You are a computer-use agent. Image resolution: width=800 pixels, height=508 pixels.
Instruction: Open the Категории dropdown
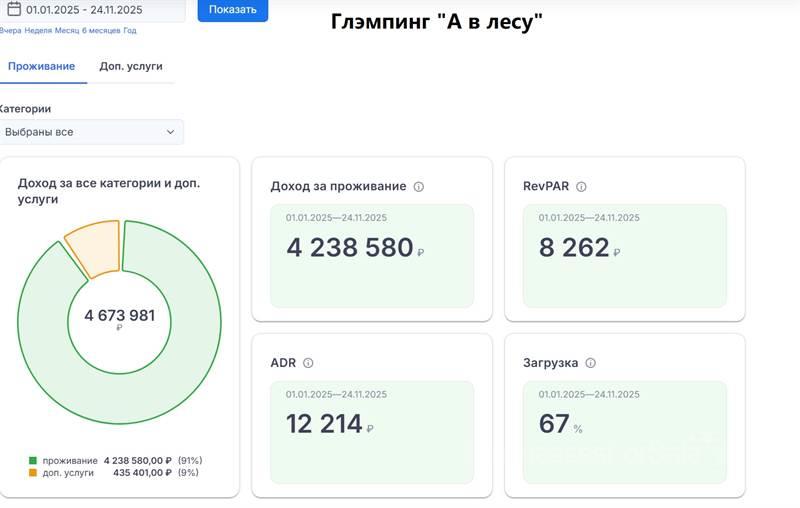click(x=90, y=132)
